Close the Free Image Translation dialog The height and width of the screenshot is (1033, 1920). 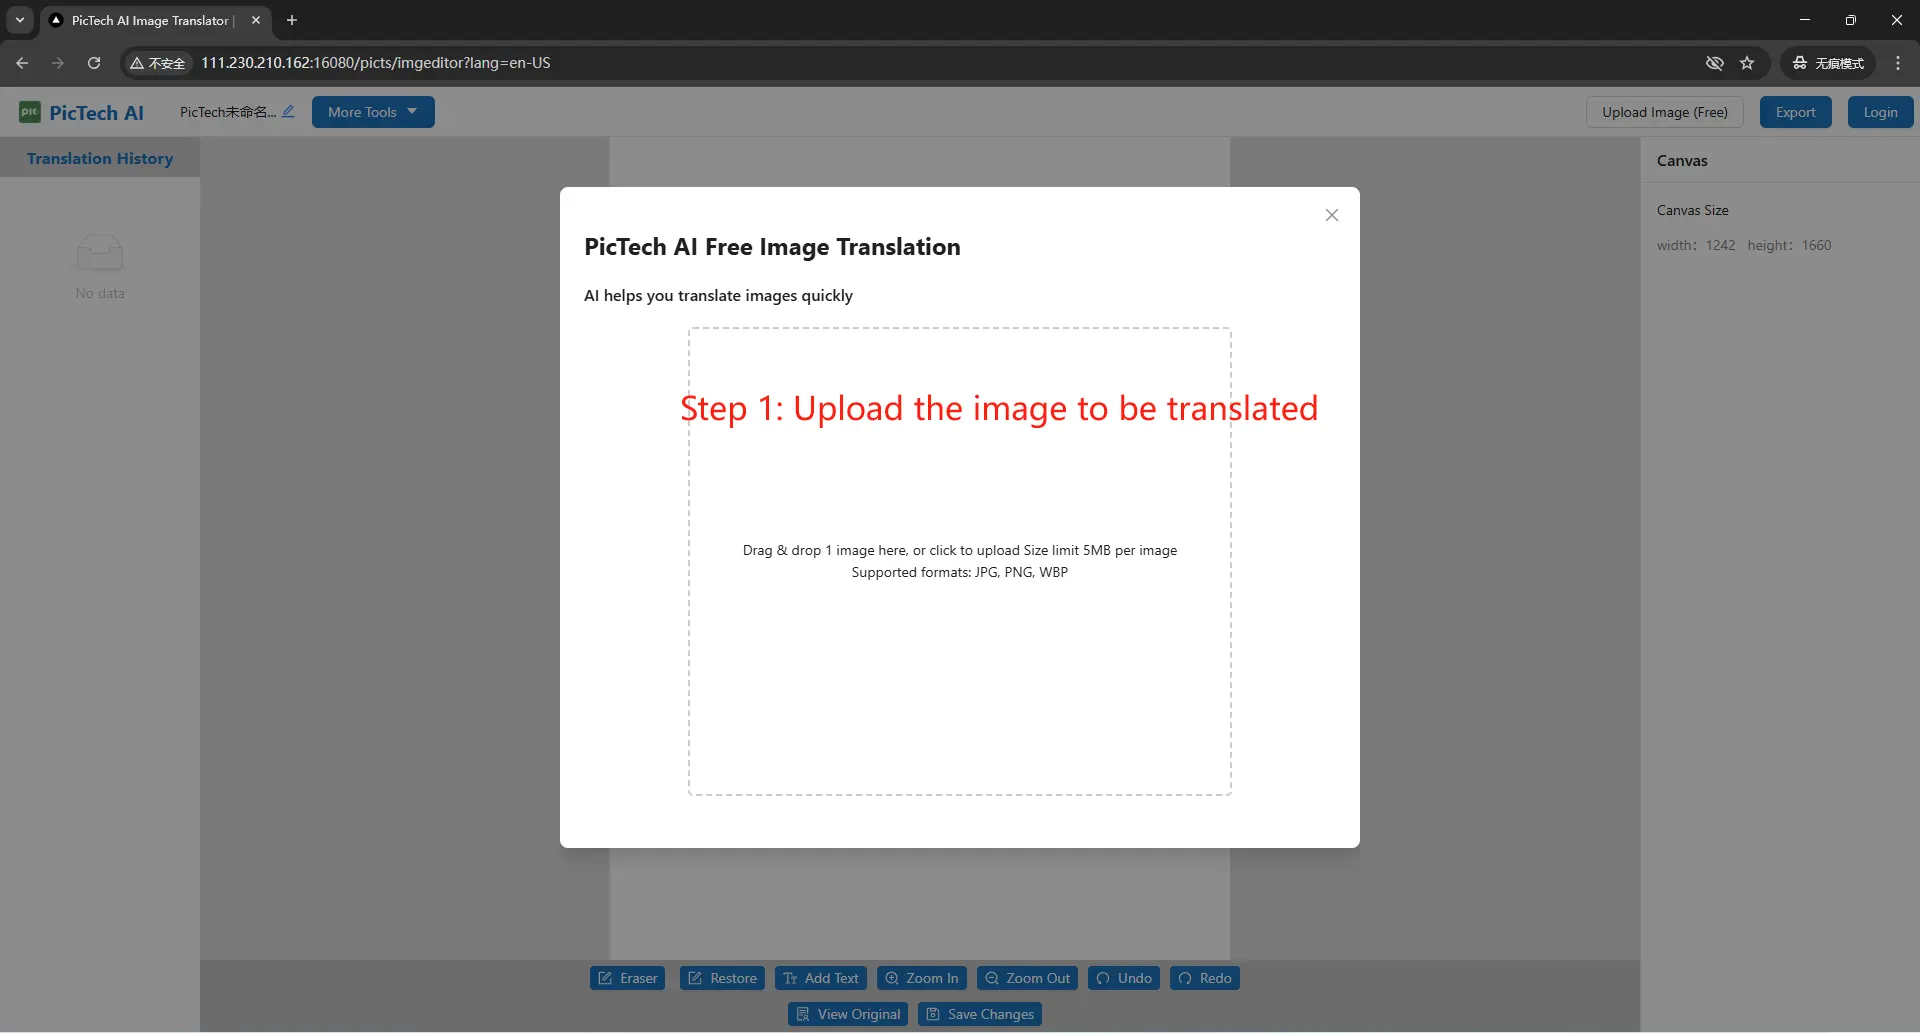(1331, 215)
